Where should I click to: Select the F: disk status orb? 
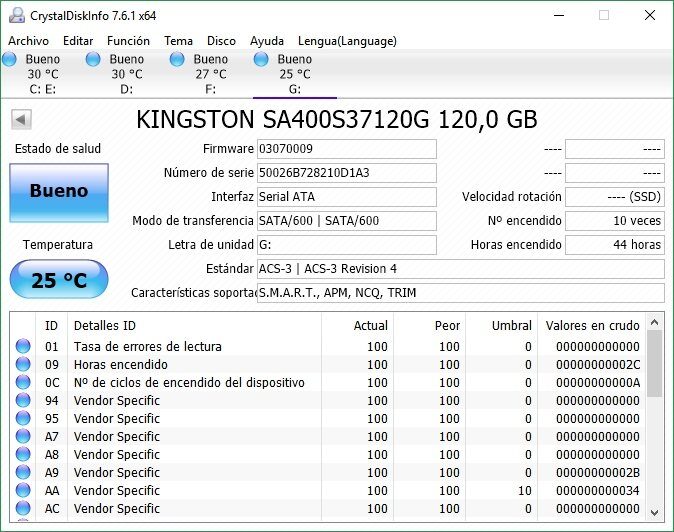click(177, 59)
